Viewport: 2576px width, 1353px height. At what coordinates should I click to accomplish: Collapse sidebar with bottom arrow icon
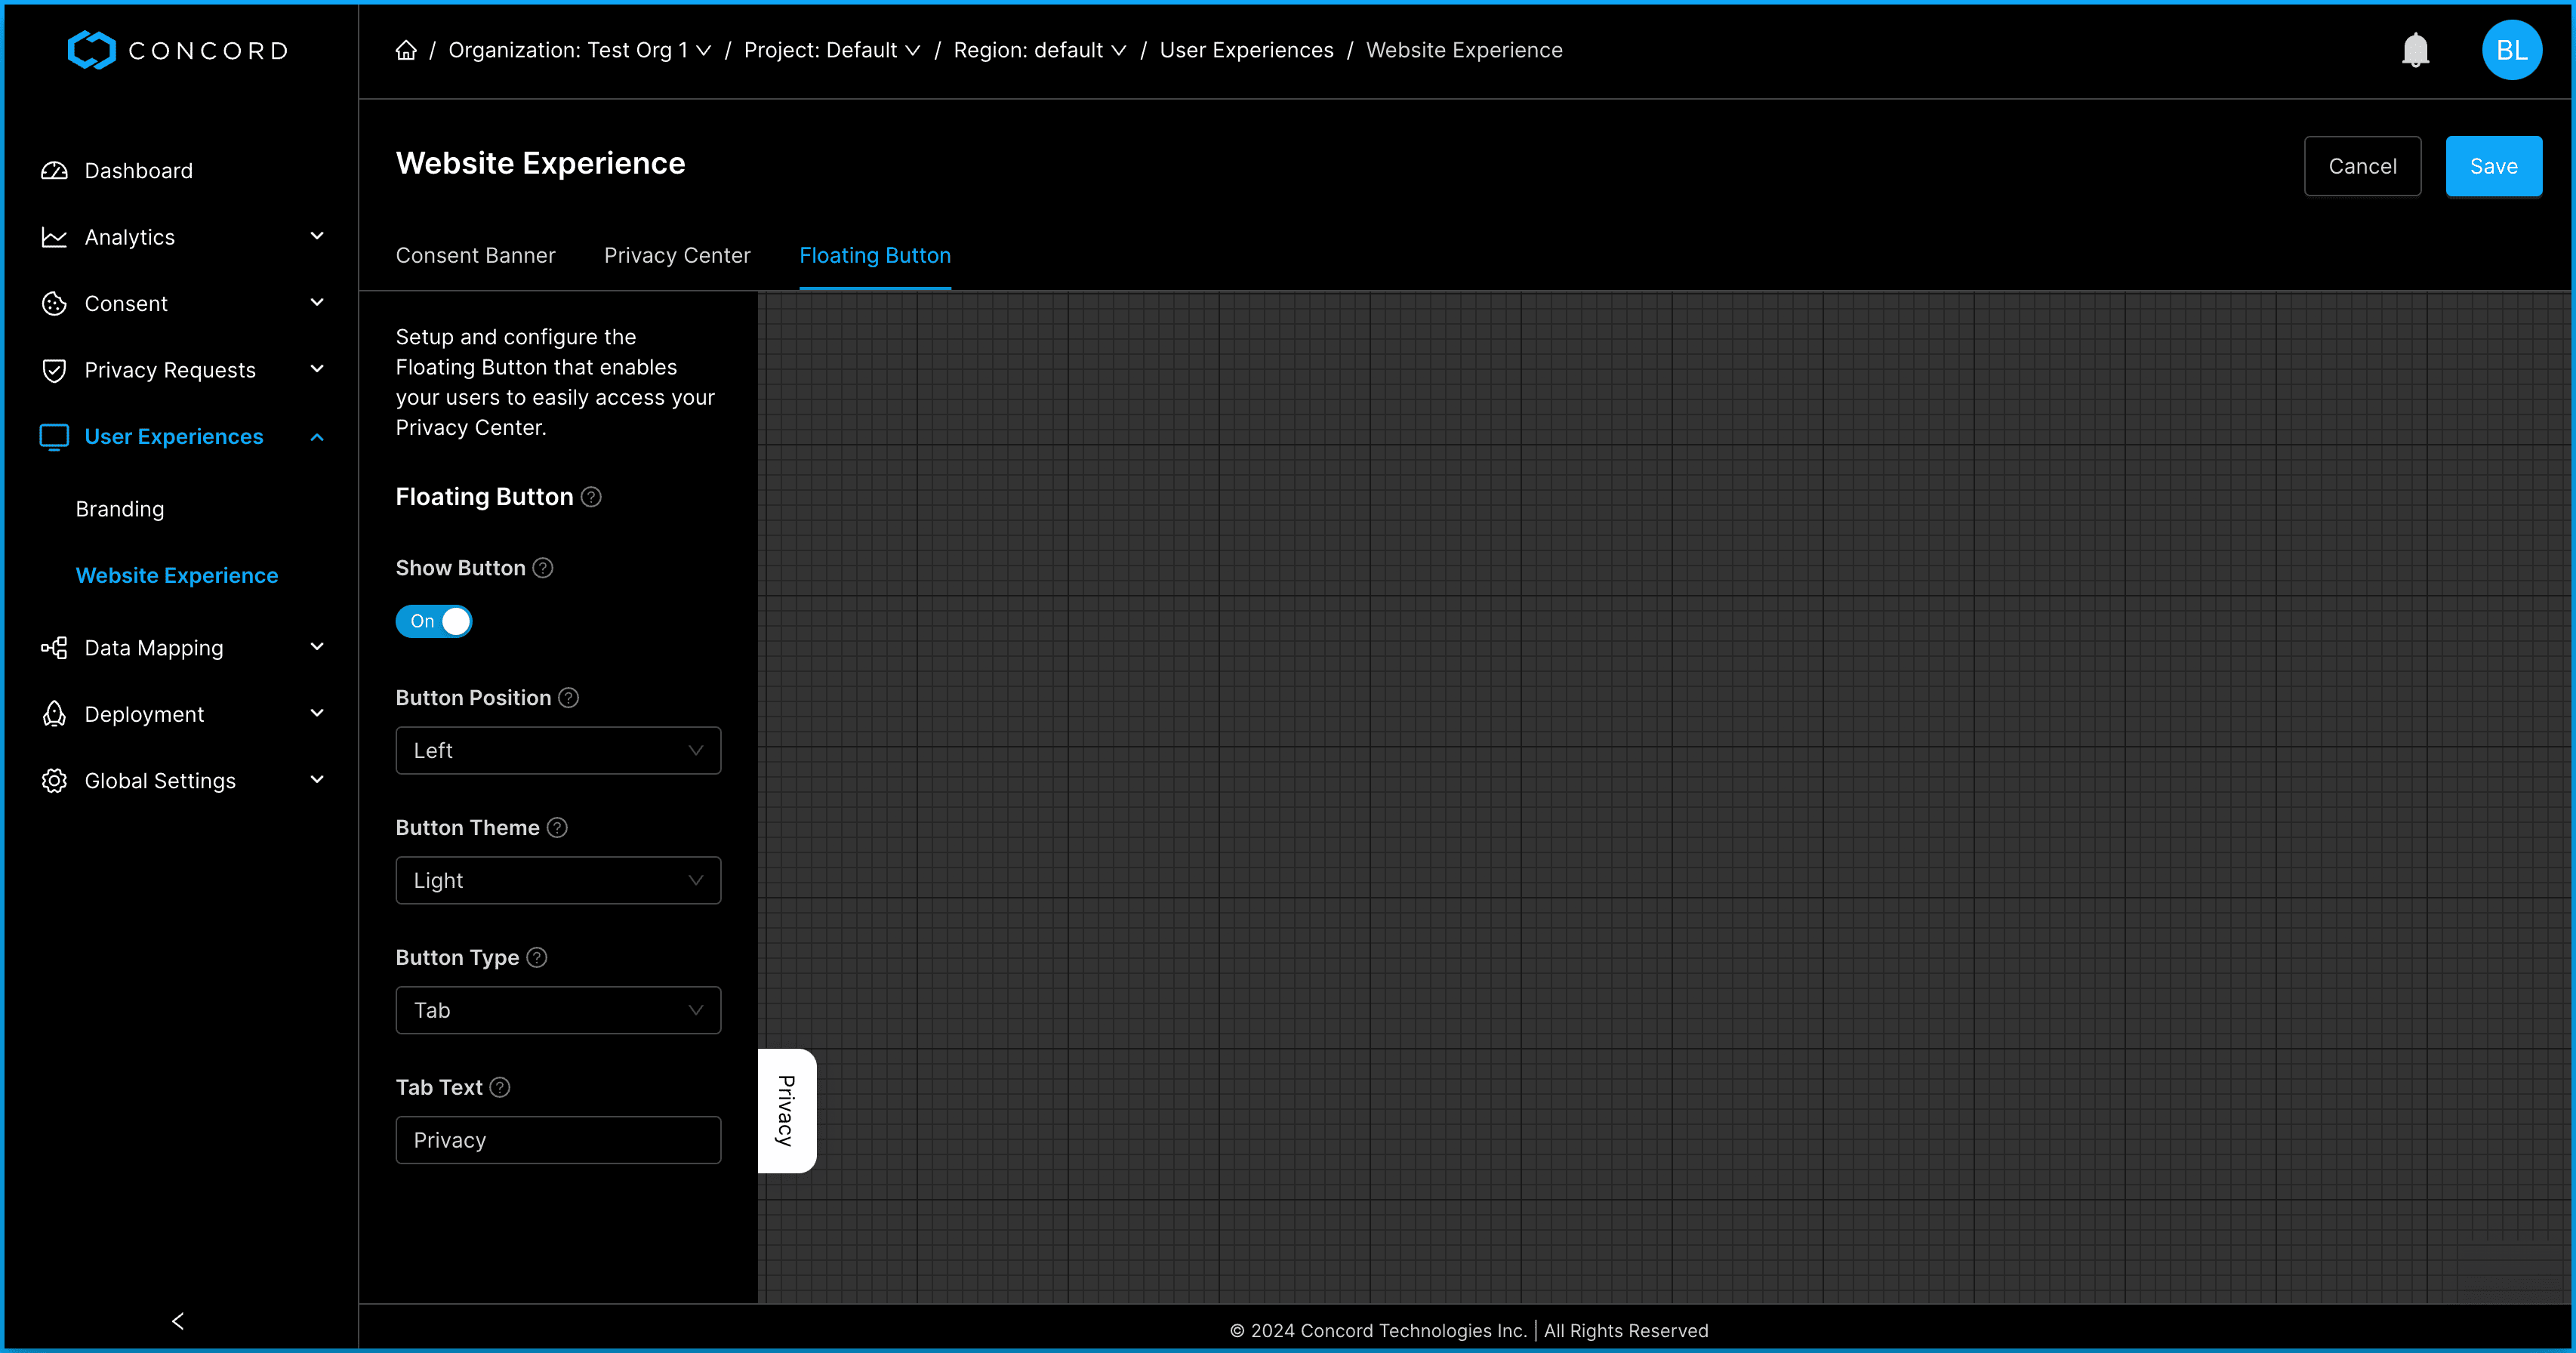tap(178, 1321)
